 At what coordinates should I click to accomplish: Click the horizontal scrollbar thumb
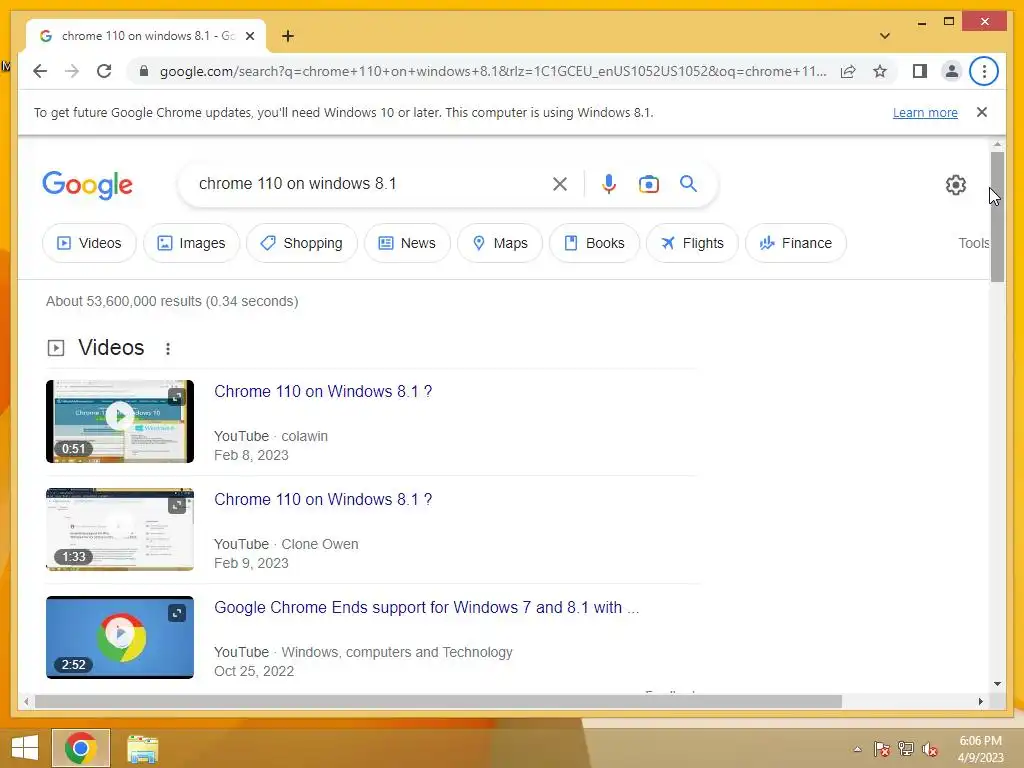tap(438, 701)
